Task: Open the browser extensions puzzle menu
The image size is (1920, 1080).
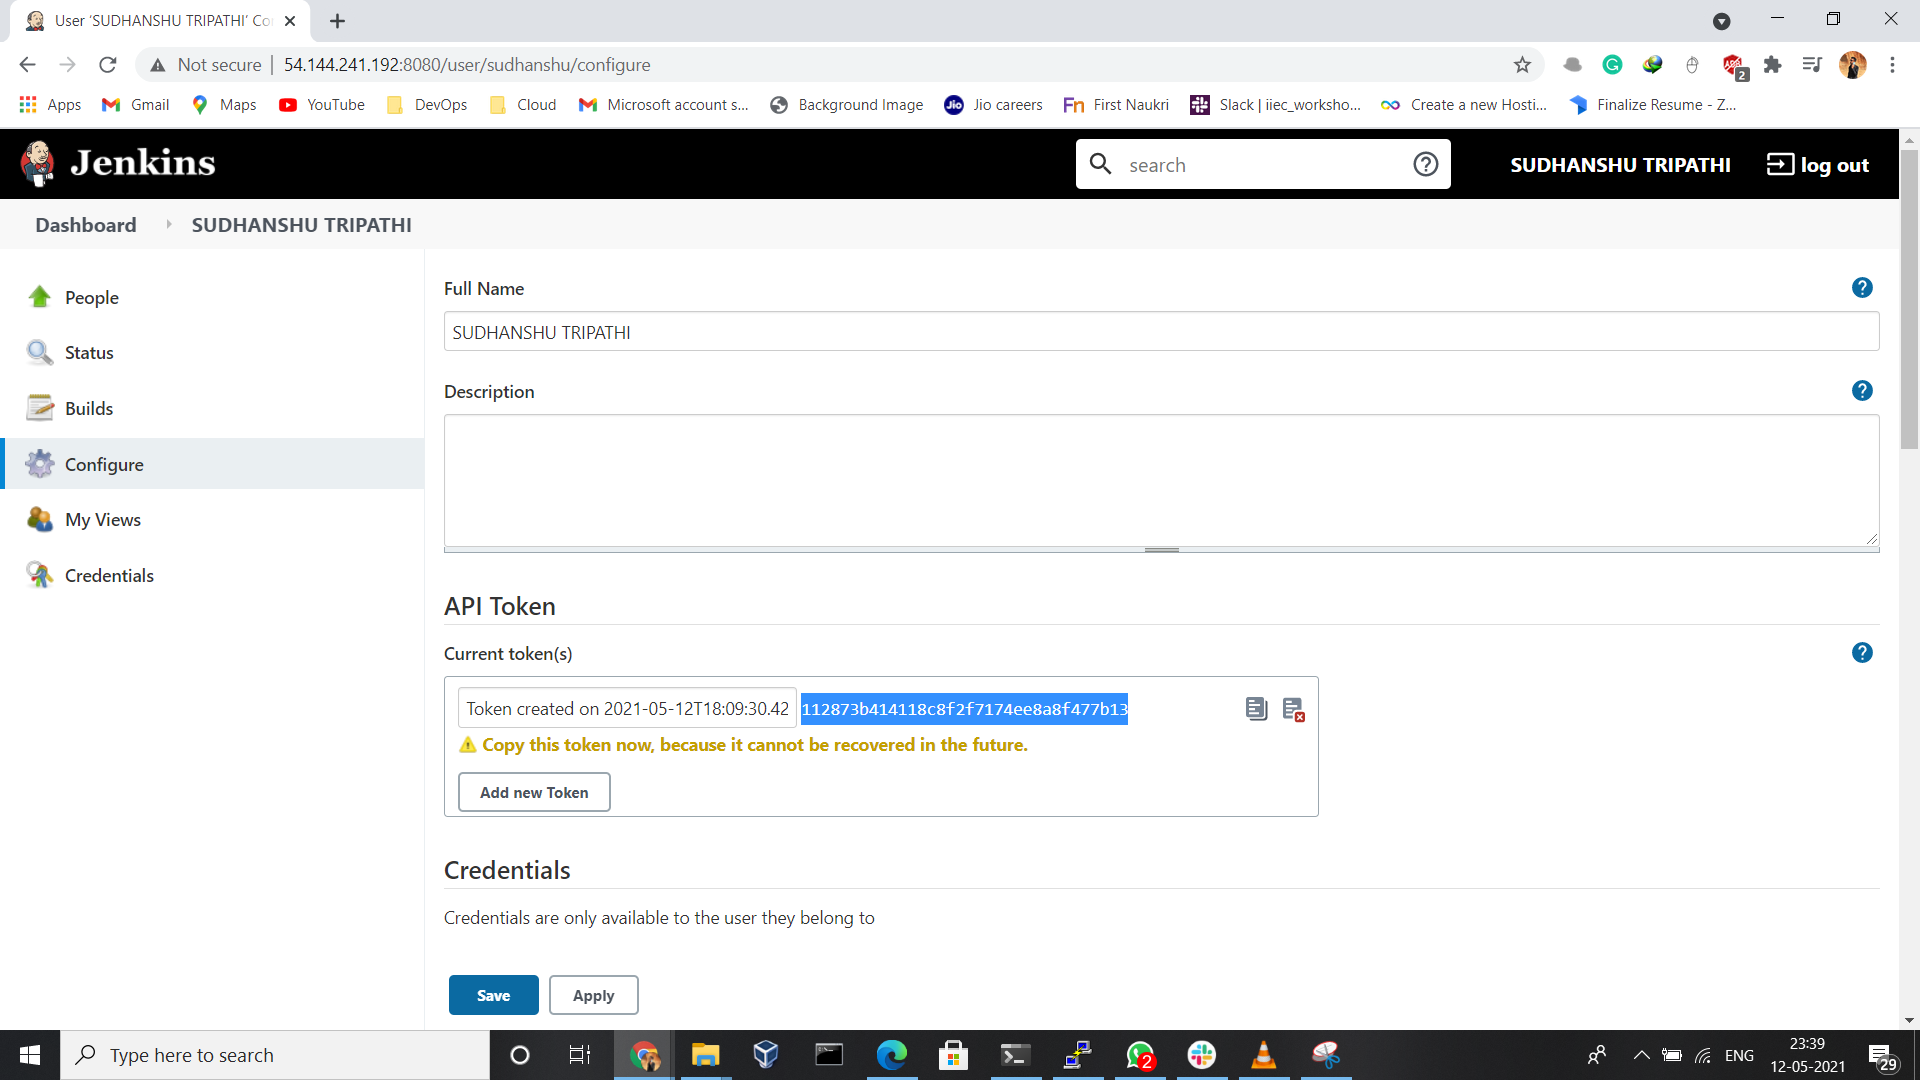Action: 1772,64
